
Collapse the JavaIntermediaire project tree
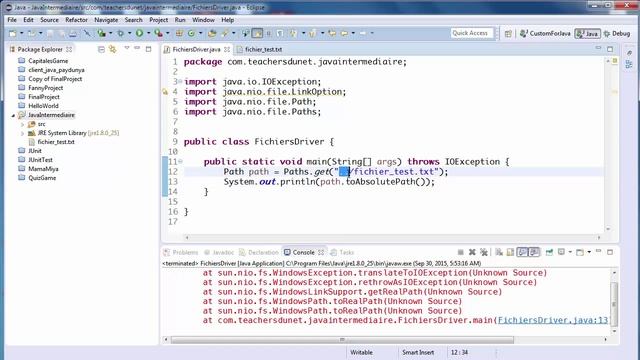(13, 116)
